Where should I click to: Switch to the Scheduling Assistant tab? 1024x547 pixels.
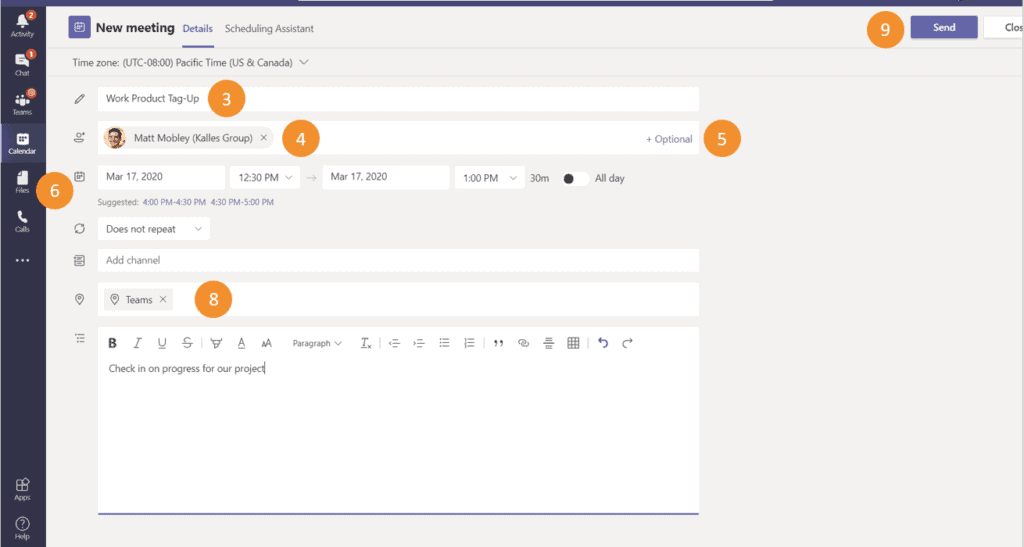tap(269, 29)
